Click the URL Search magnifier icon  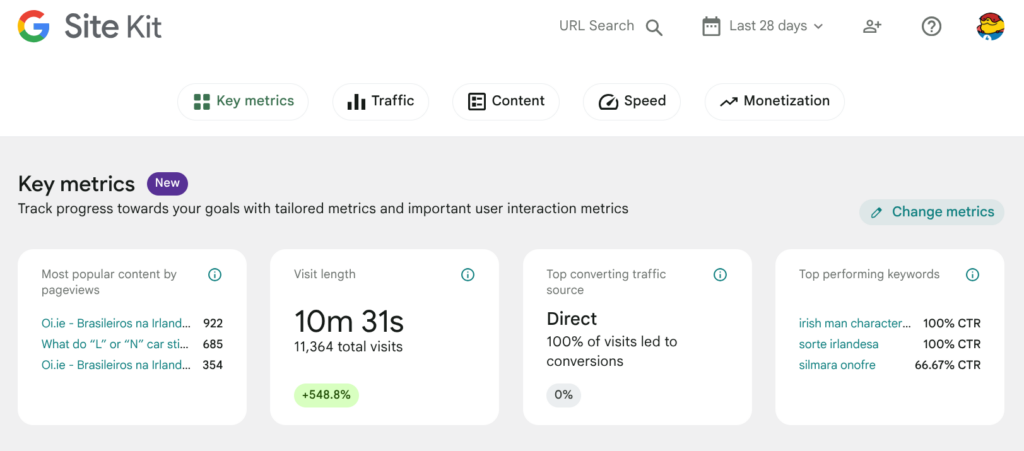coord(654,27)
